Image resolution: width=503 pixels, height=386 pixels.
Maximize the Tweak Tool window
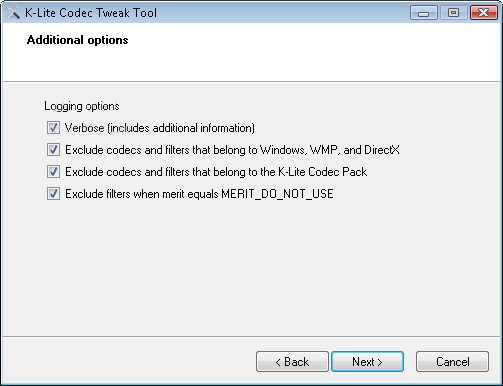[453, 13]
